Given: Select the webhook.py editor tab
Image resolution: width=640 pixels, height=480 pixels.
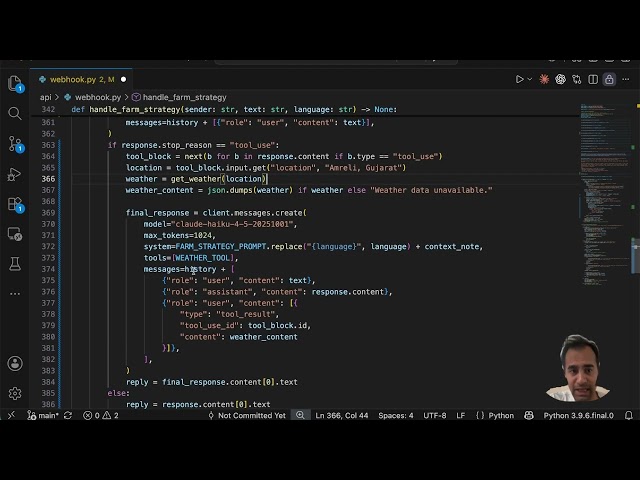Looking at the screenshot, I should [81, 80].
